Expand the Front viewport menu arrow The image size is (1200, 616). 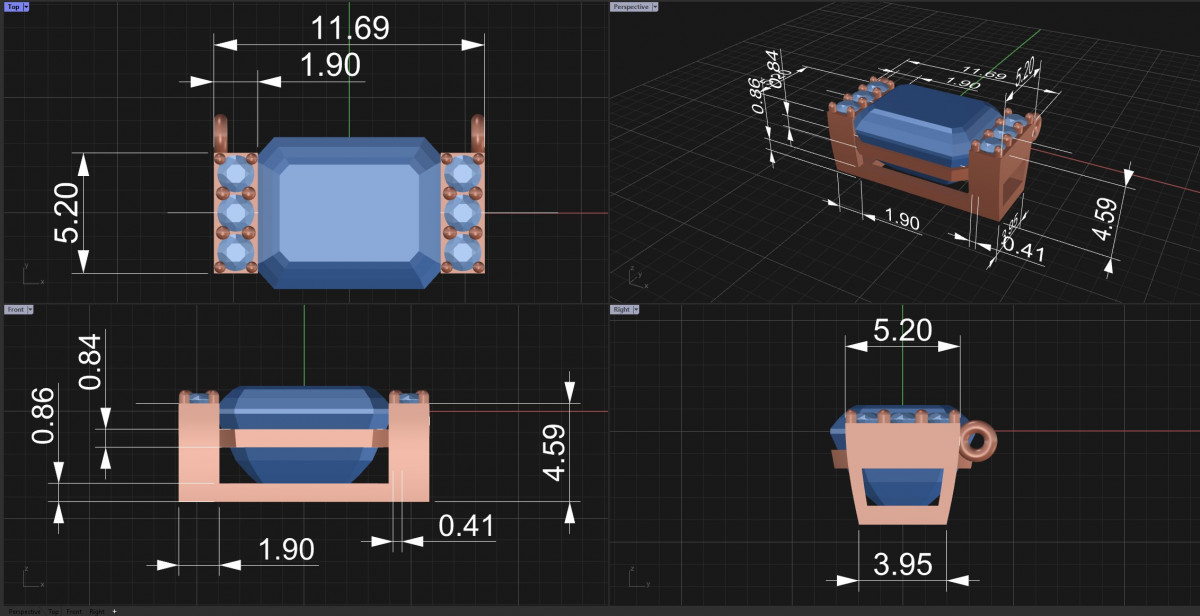(31, 310)
